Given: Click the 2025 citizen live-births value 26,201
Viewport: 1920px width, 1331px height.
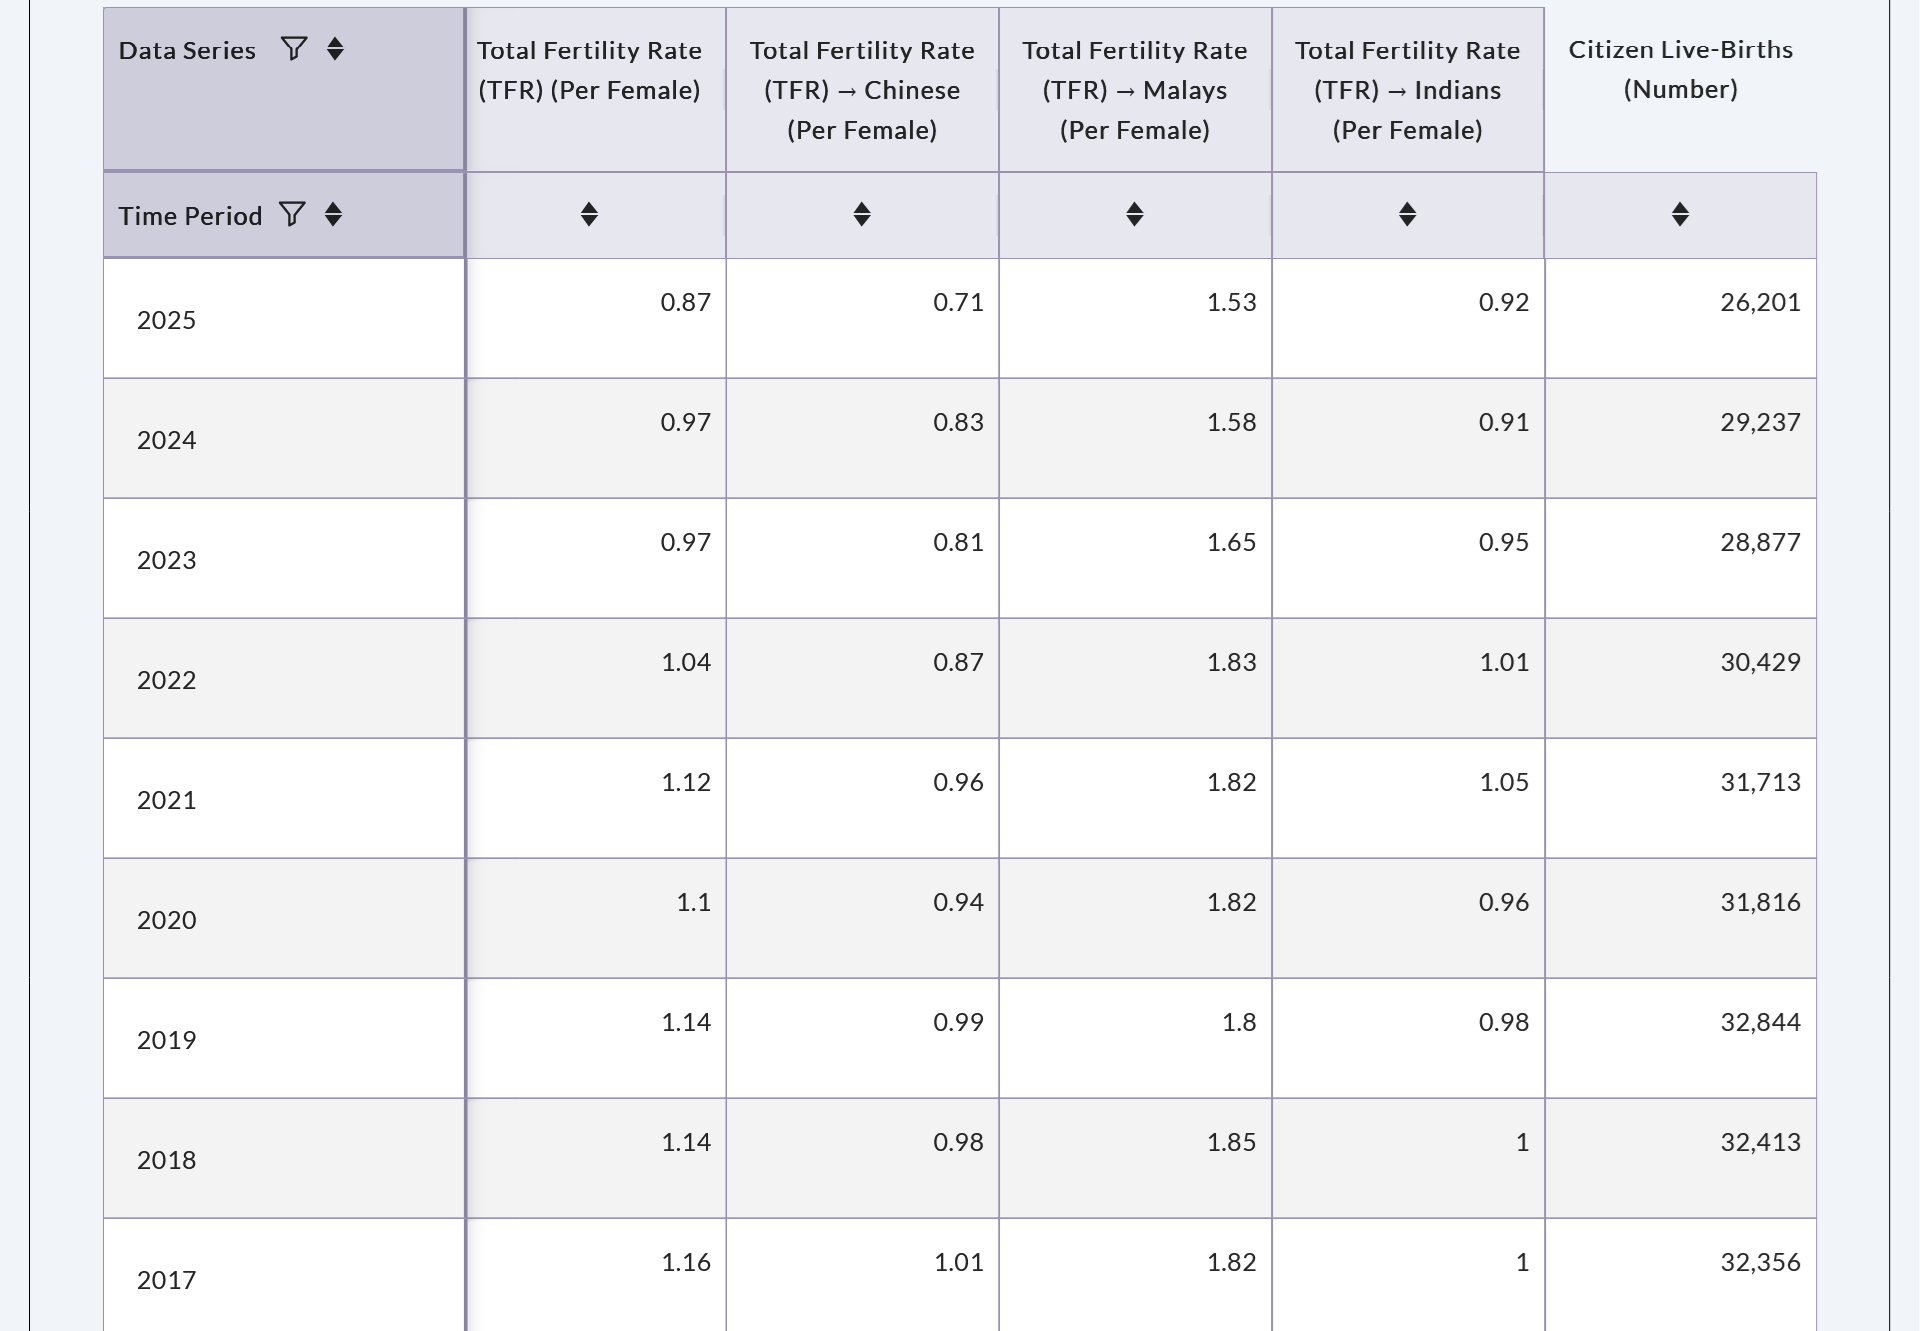Looking at the screenshot, I should tap(1760, 302).
